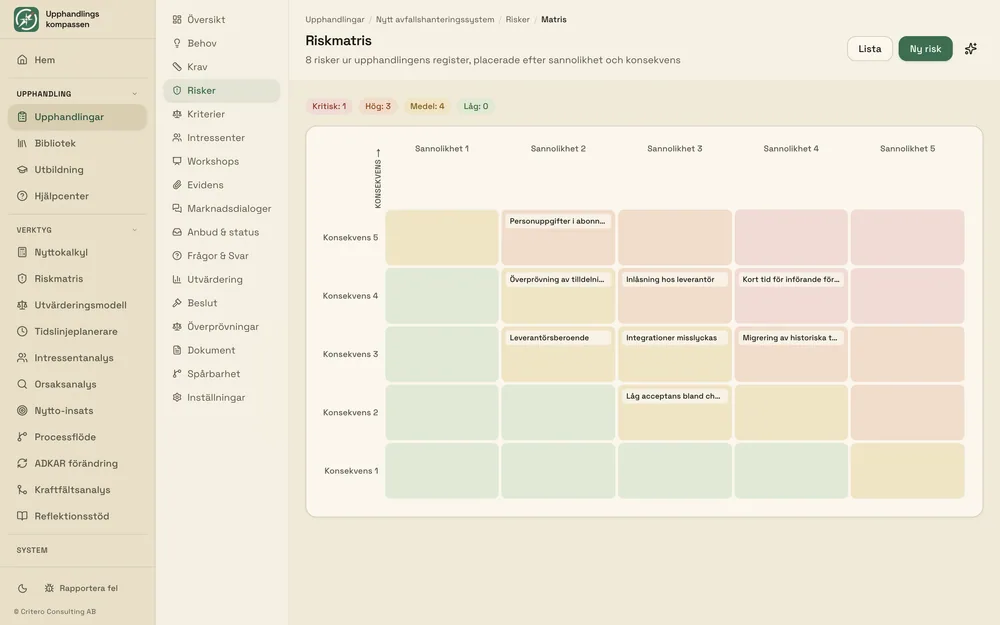The width and height of the screenshot is (1000, 625).
Task: Toggle dark mode with the moon icon
Action: click(22, 589)
